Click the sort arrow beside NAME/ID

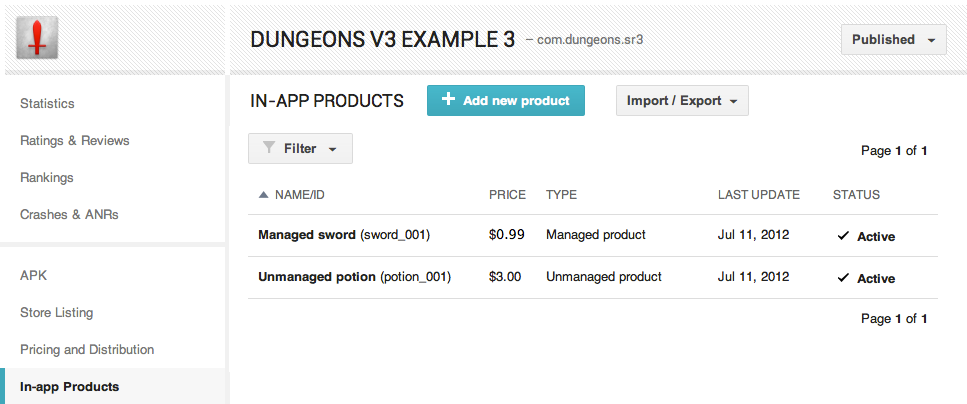point(263,195)
